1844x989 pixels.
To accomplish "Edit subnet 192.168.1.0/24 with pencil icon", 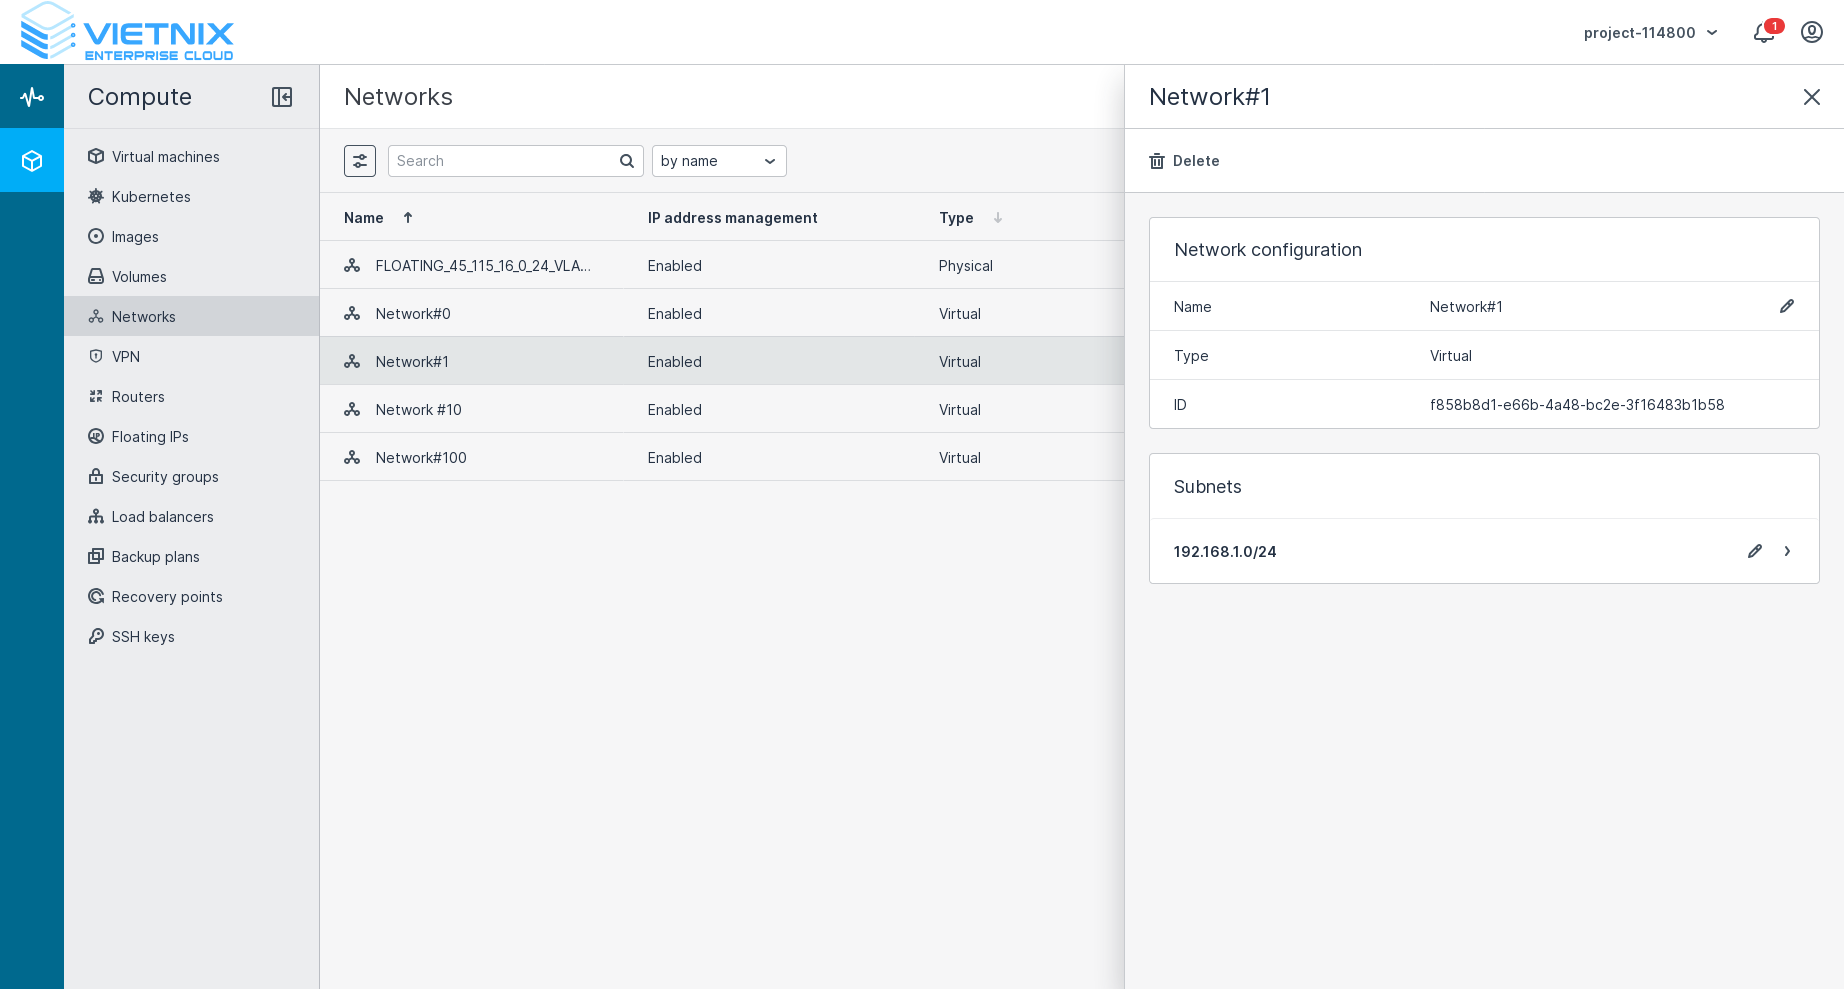I will [x=1754, y=551].
